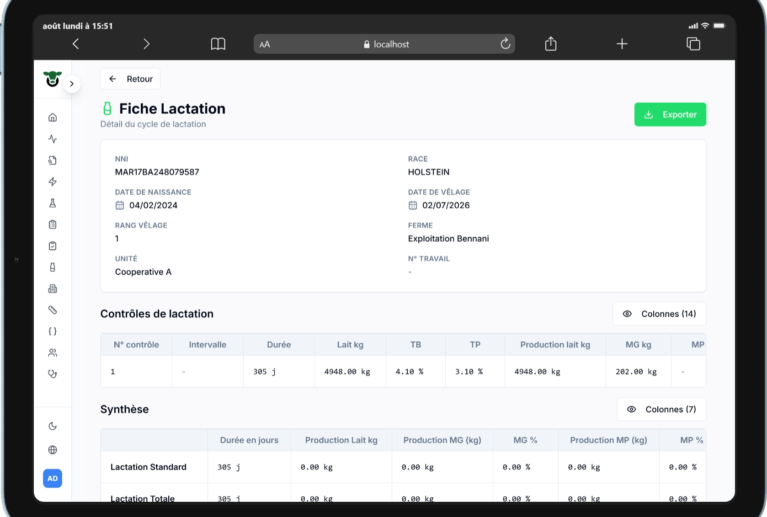Click the 202.00 kg MG cell
The image size is (767, 517).
pos(636,372)
